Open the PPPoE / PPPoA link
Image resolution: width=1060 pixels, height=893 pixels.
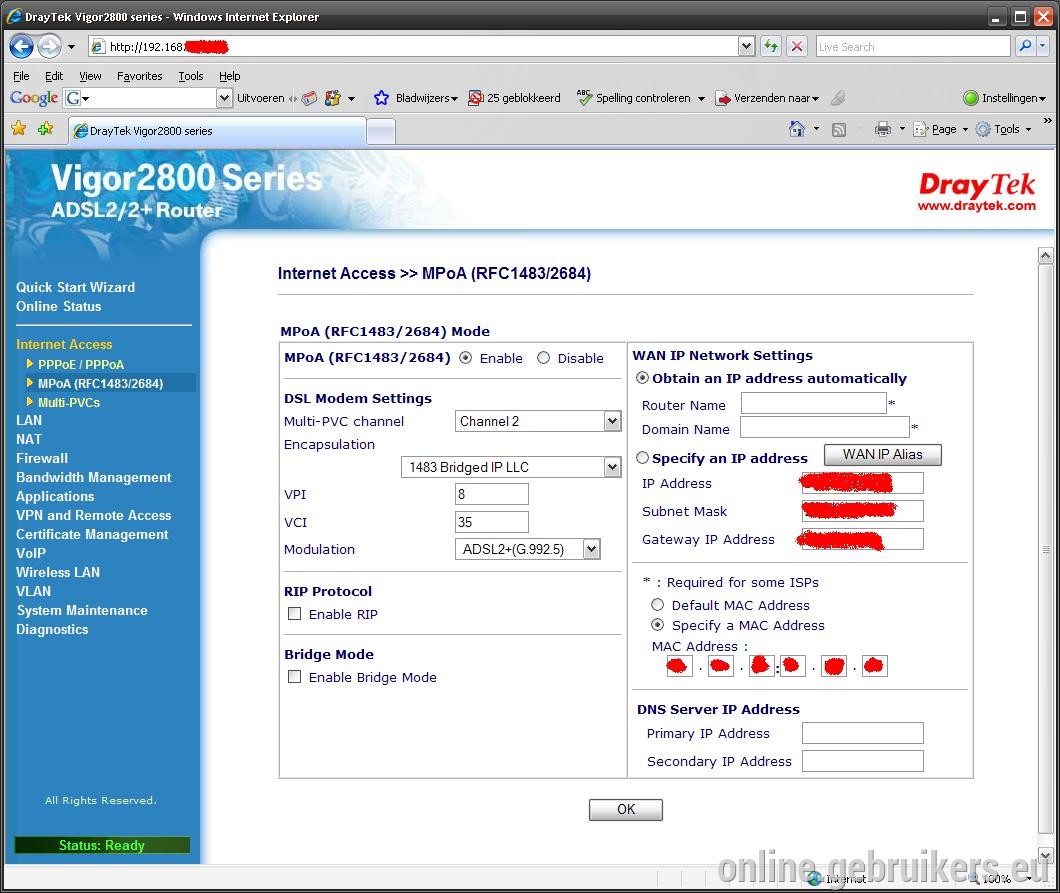pyautogui.click(x=81, y=364)
